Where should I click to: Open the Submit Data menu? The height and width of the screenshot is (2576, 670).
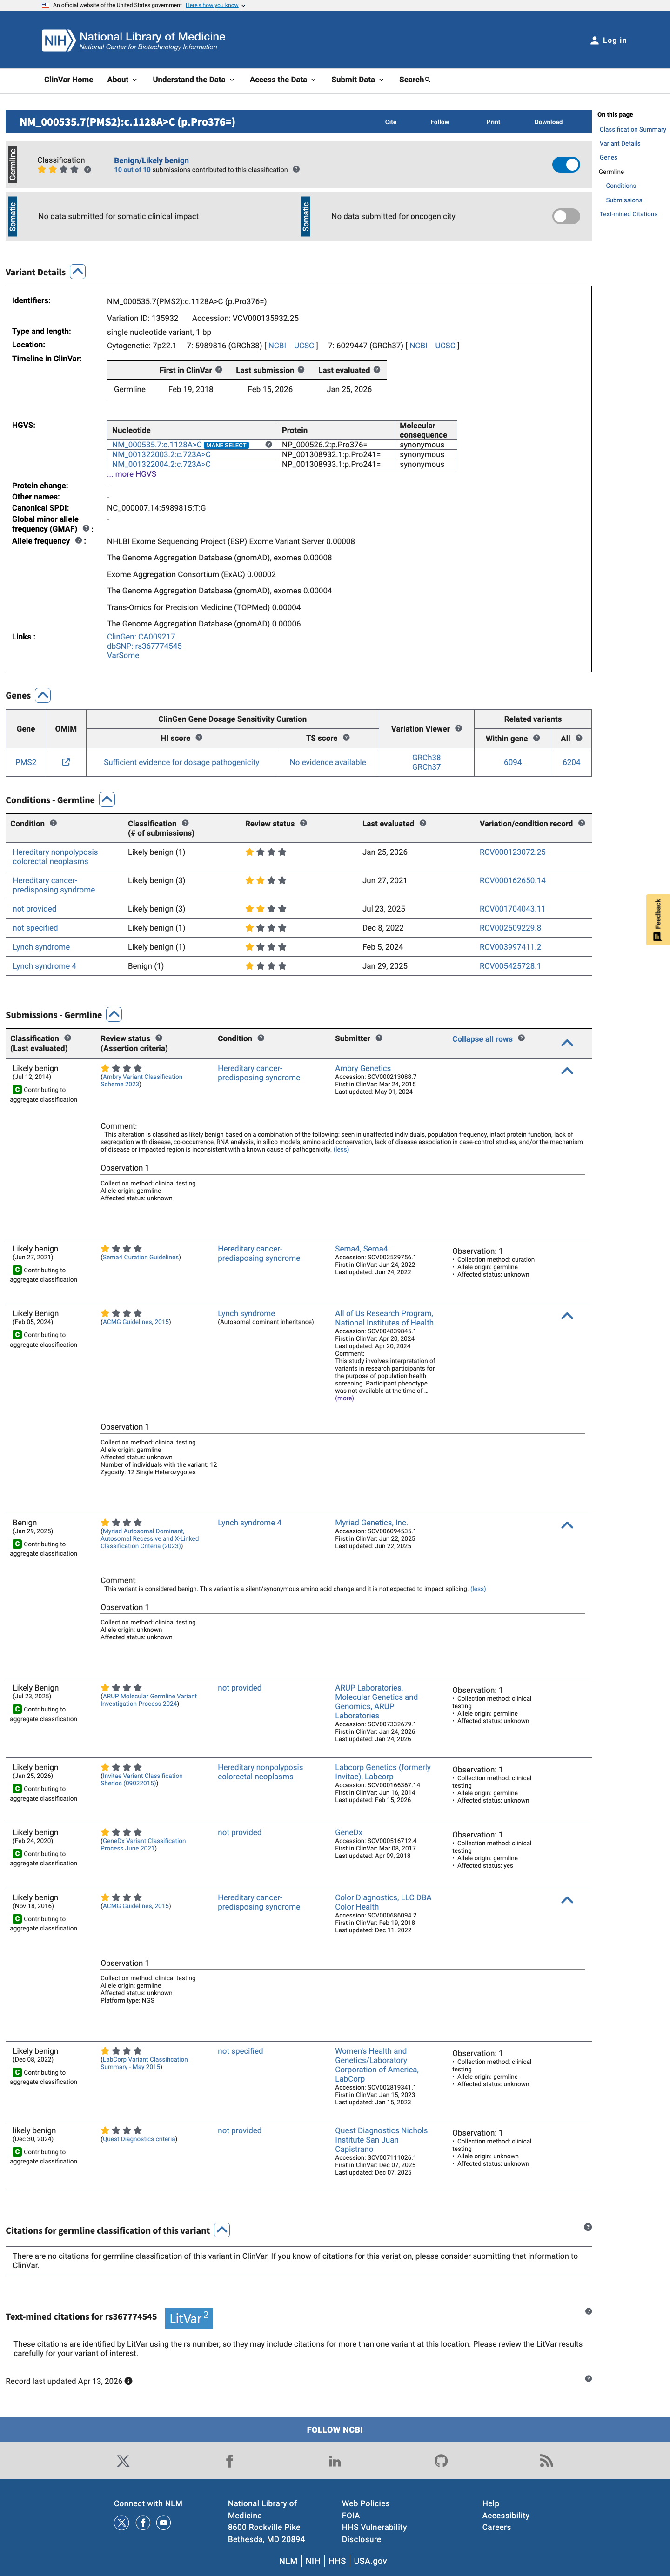[x=357, y=80]
